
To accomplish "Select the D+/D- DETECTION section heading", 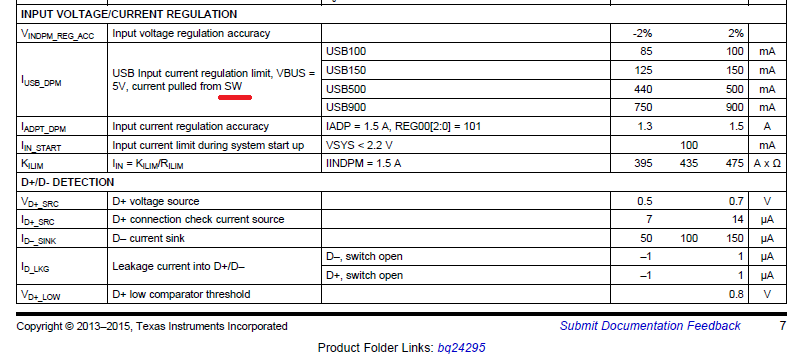I will pos(67,182).
